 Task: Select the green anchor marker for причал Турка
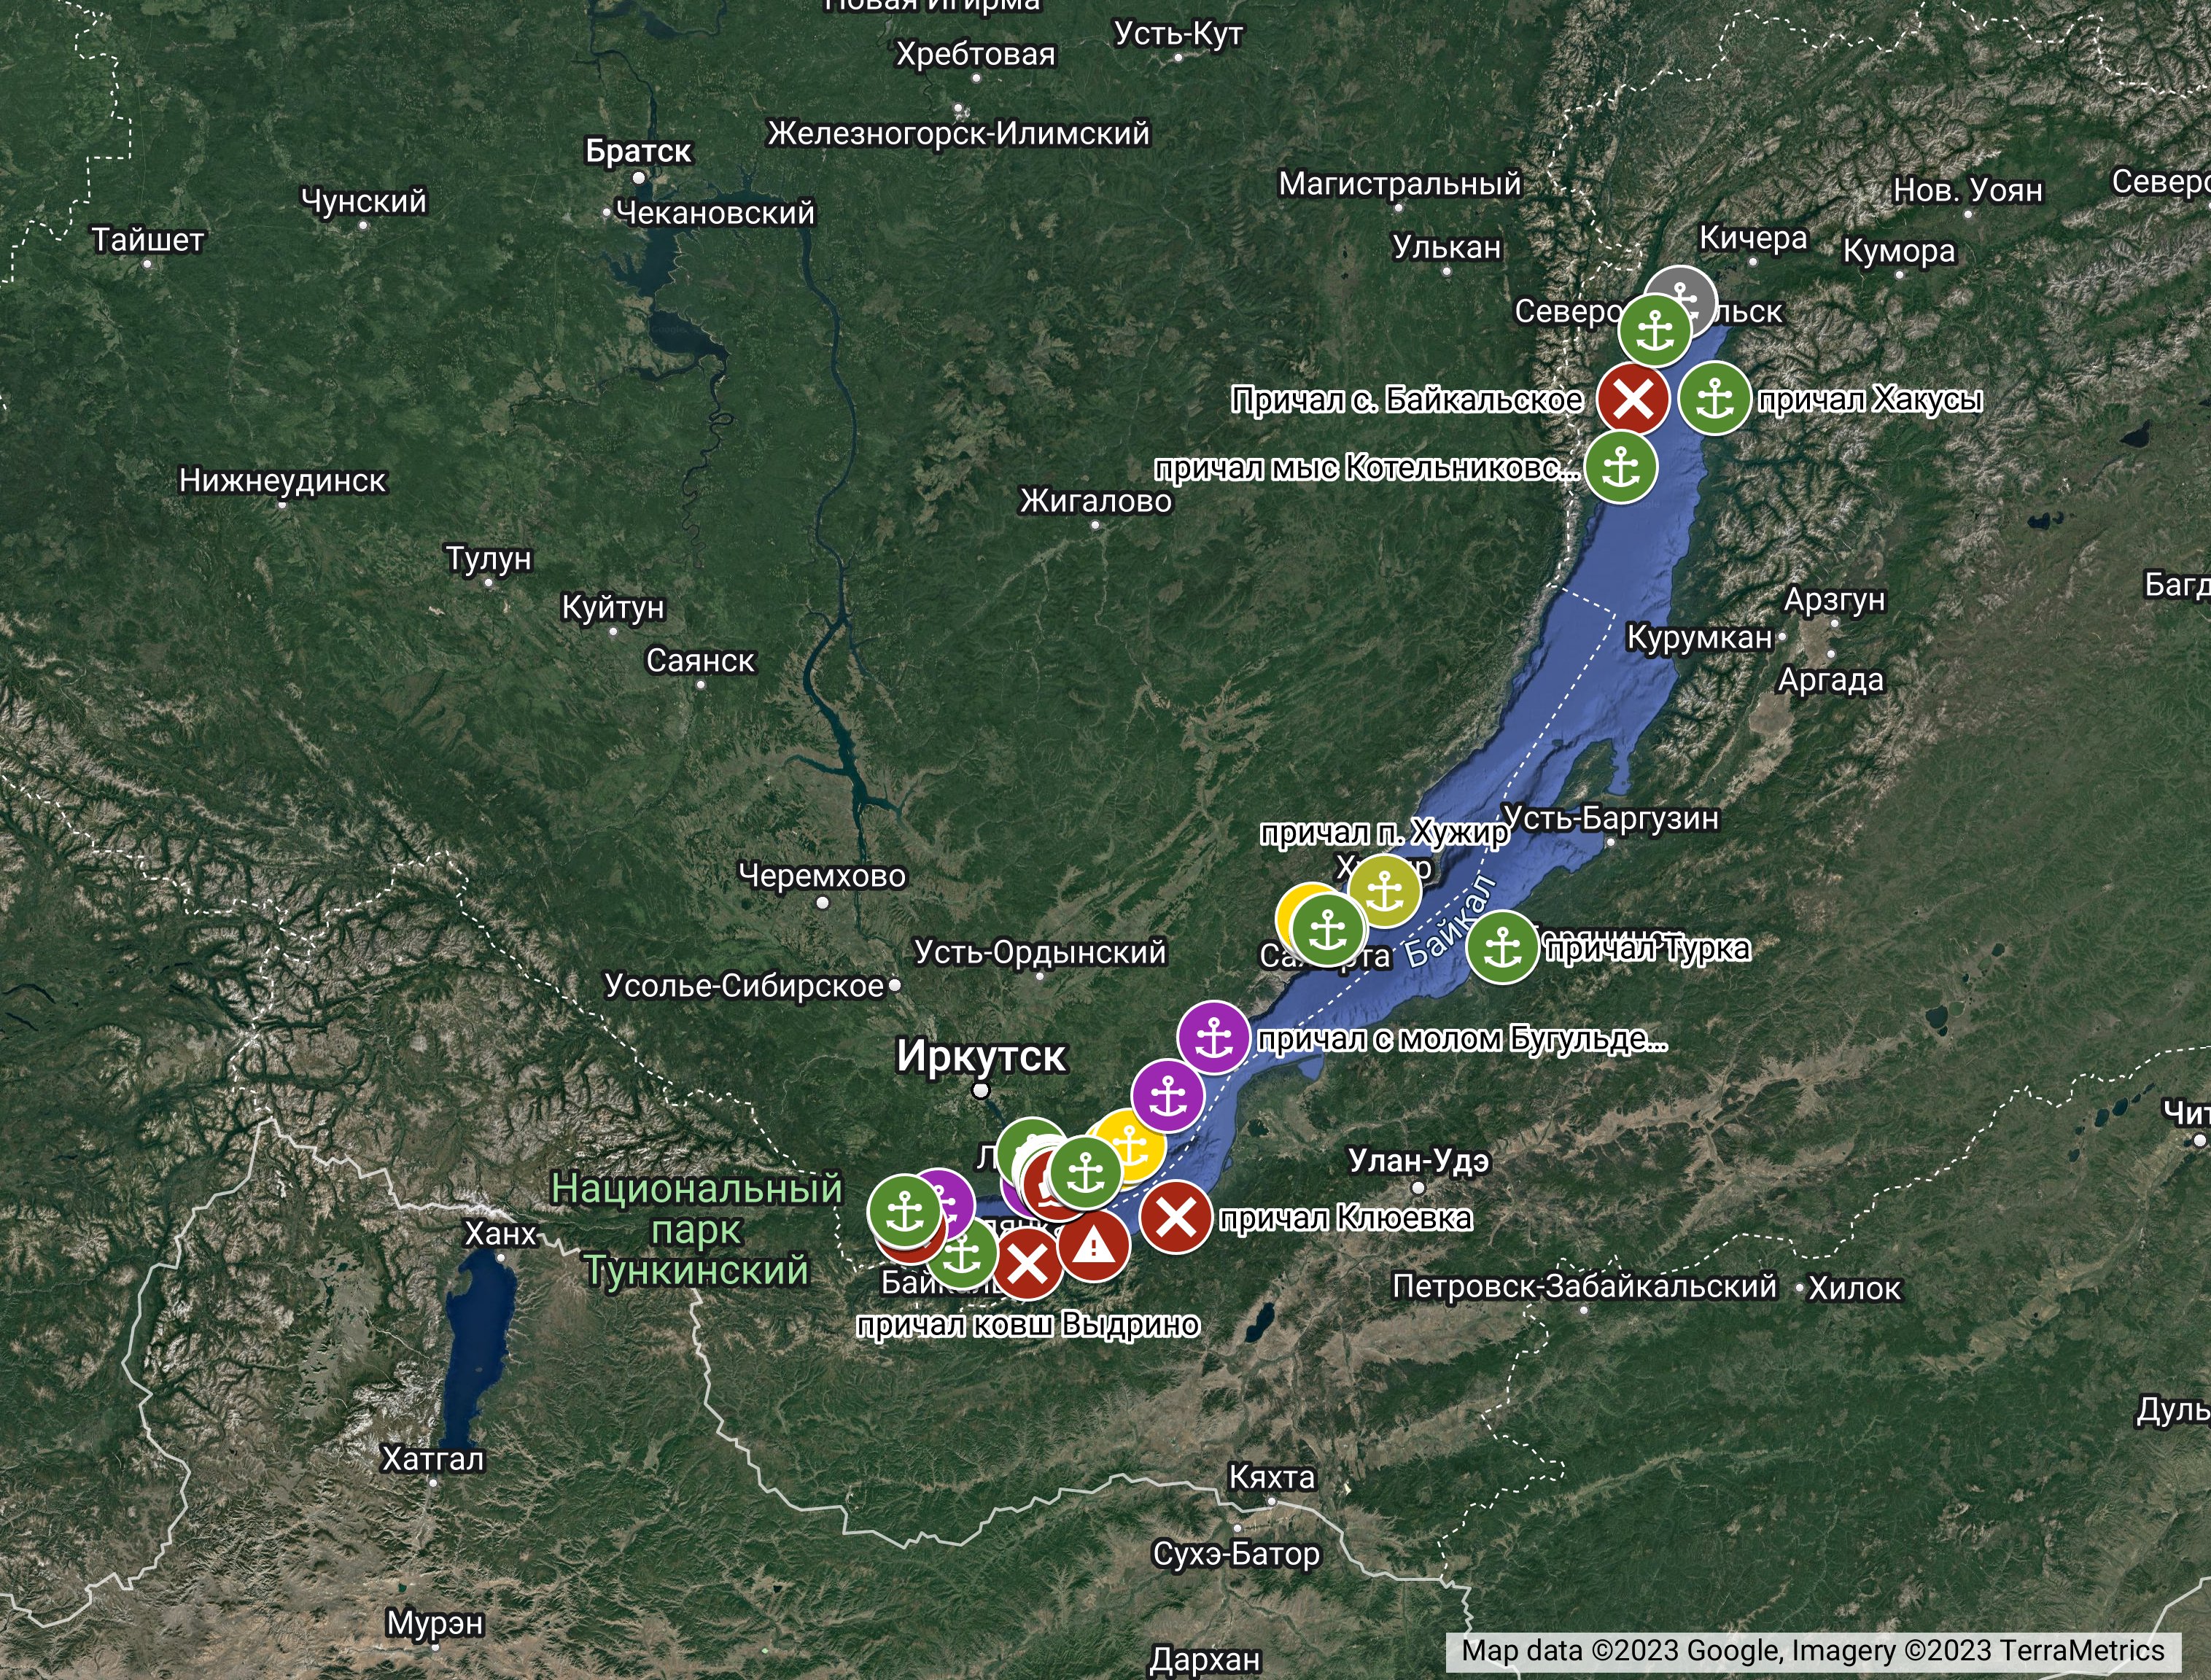(x=1502, y=947)
